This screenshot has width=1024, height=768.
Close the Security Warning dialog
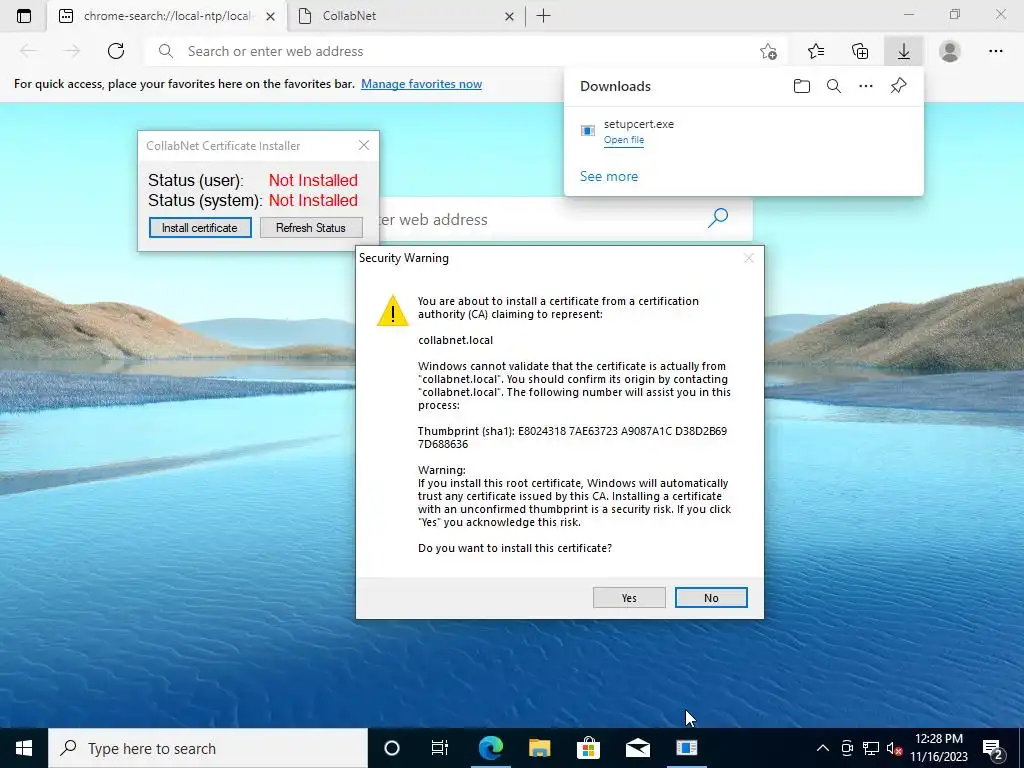tap(748, 258)
